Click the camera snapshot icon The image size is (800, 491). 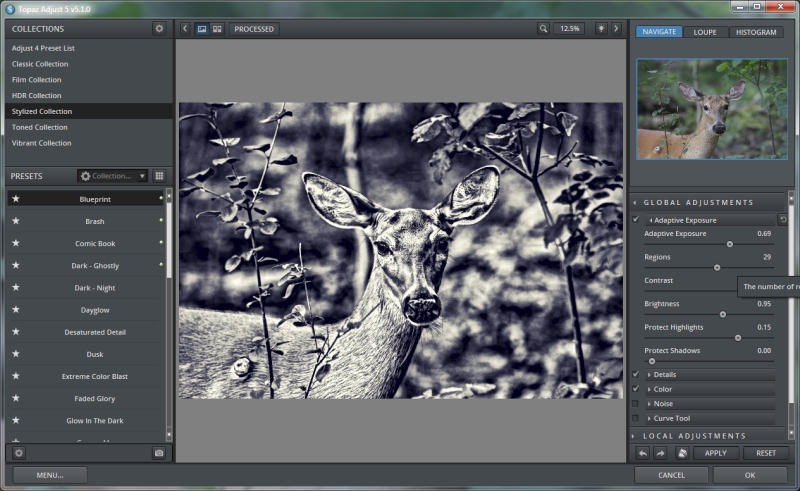coord(159,453)
